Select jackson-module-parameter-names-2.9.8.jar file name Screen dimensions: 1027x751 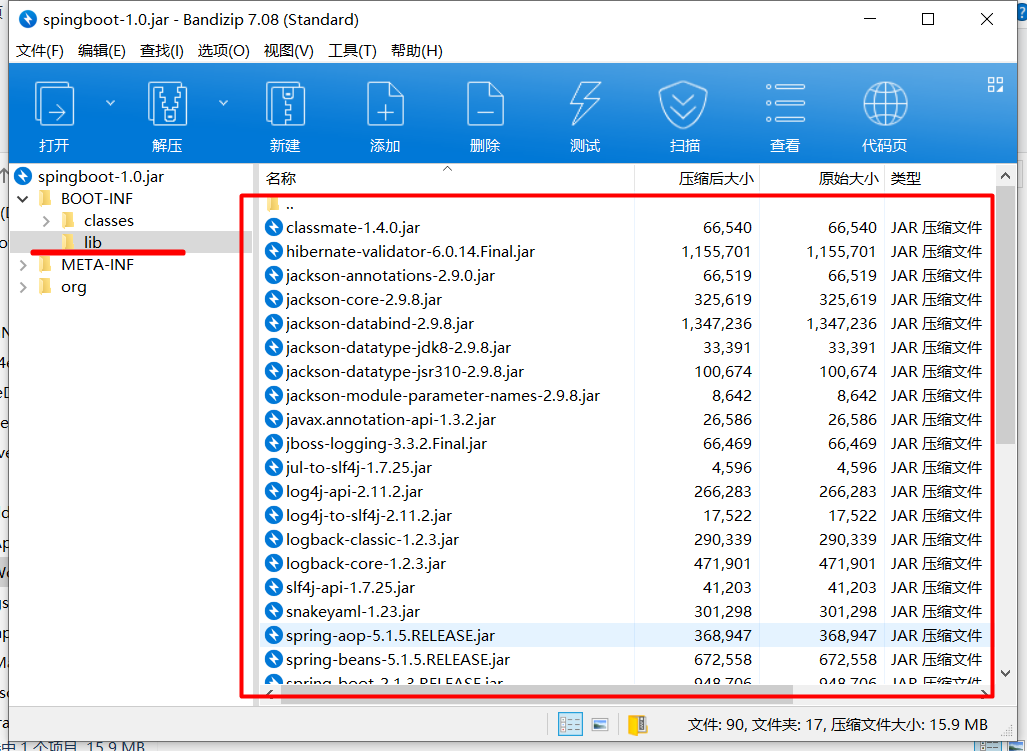click(443, 395)
